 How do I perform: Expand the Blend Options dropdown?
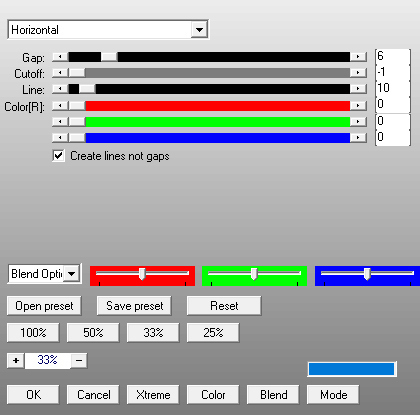[x=72, y=274]
